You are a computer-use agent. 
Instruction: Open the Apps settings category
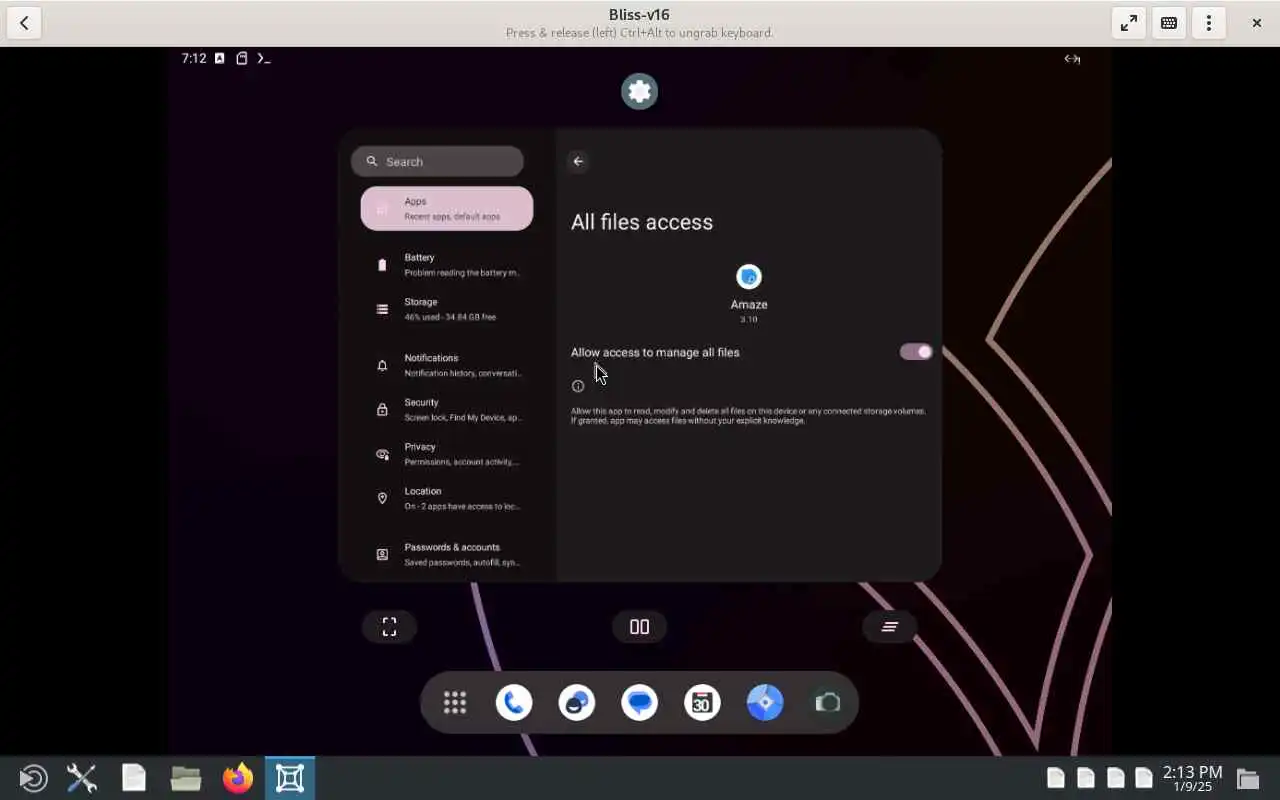click(447, 208)
